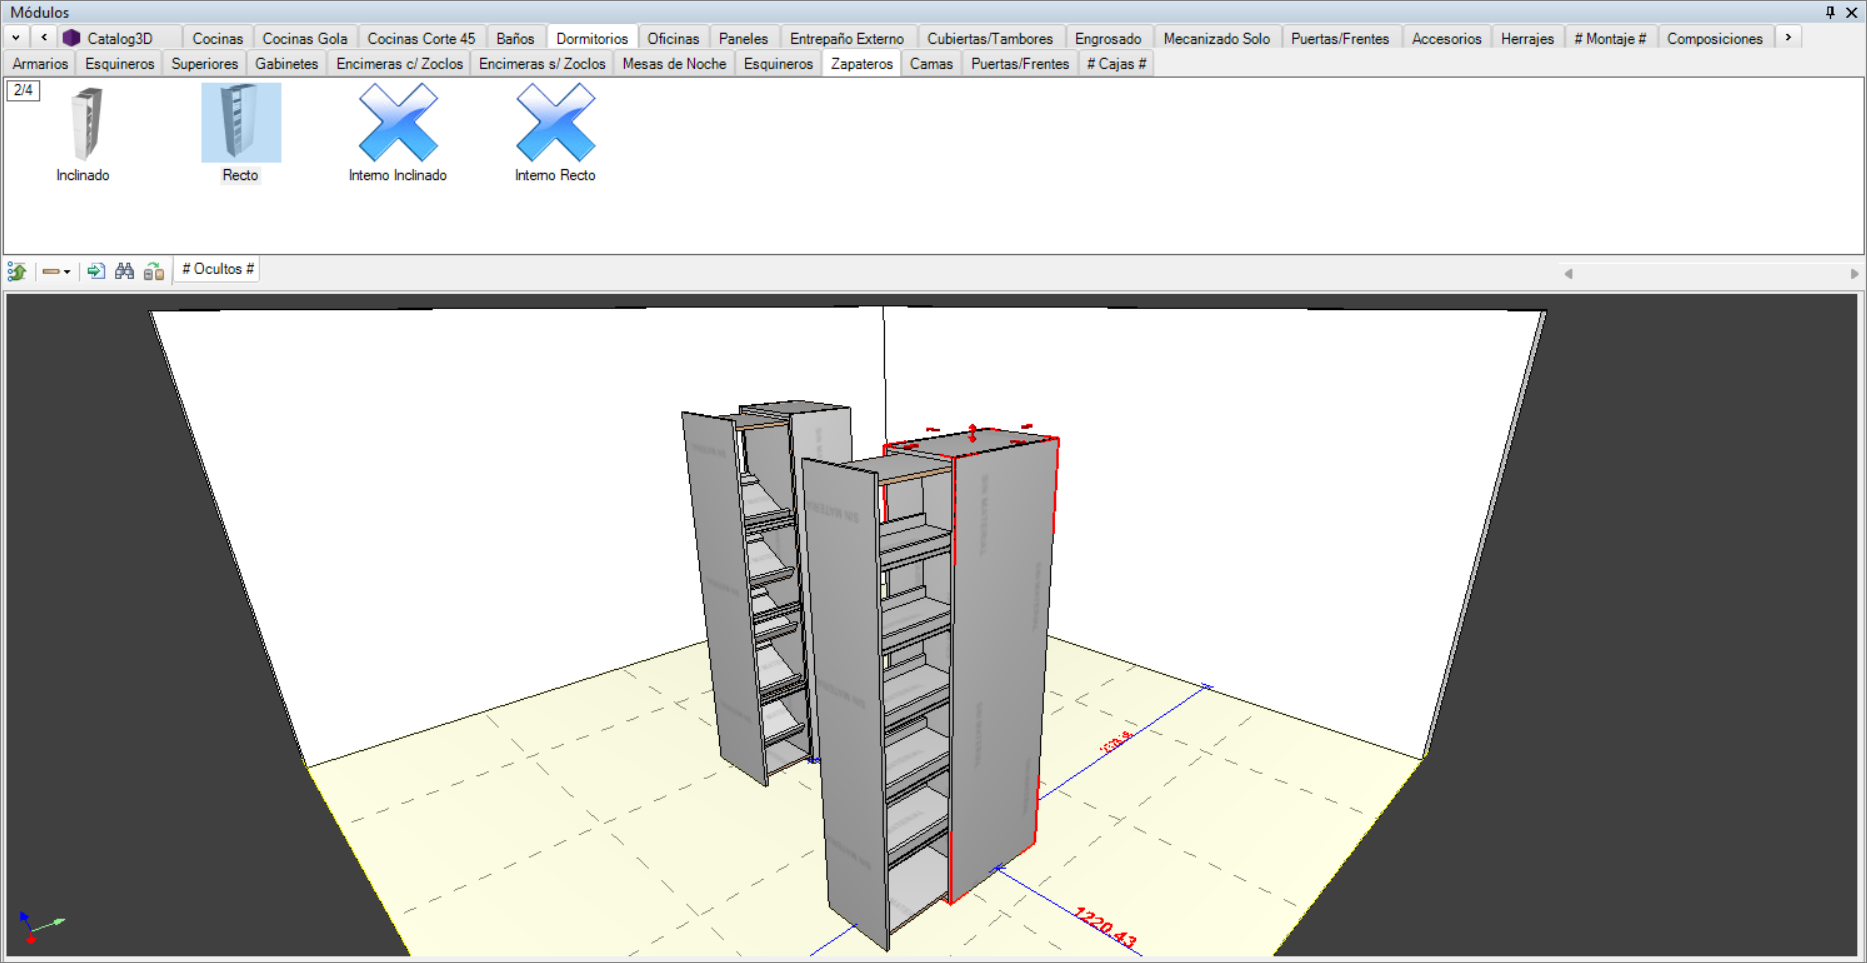Image resolution: width=1867 pixels, height=963 pixels.
Task: Open the Armarios subcategory tab
Action: [x=40, y=63]
